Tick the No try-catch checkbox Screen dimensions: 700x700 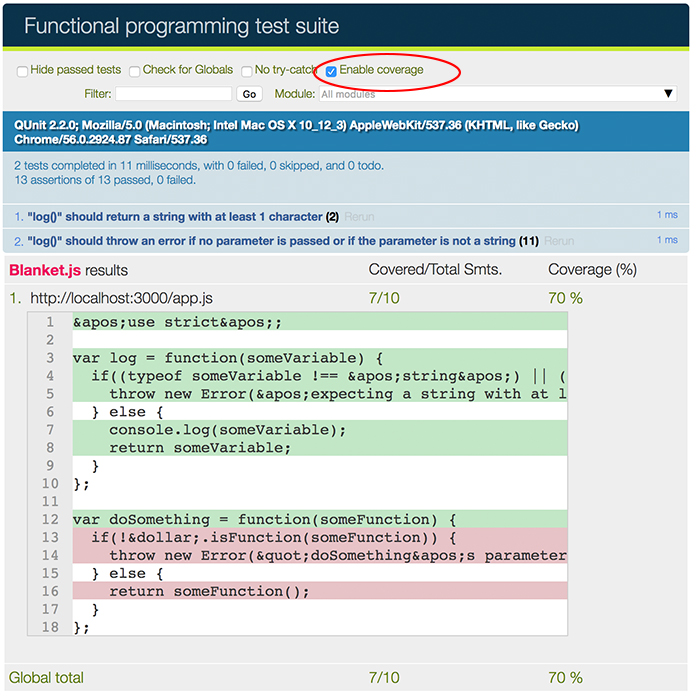246,71
